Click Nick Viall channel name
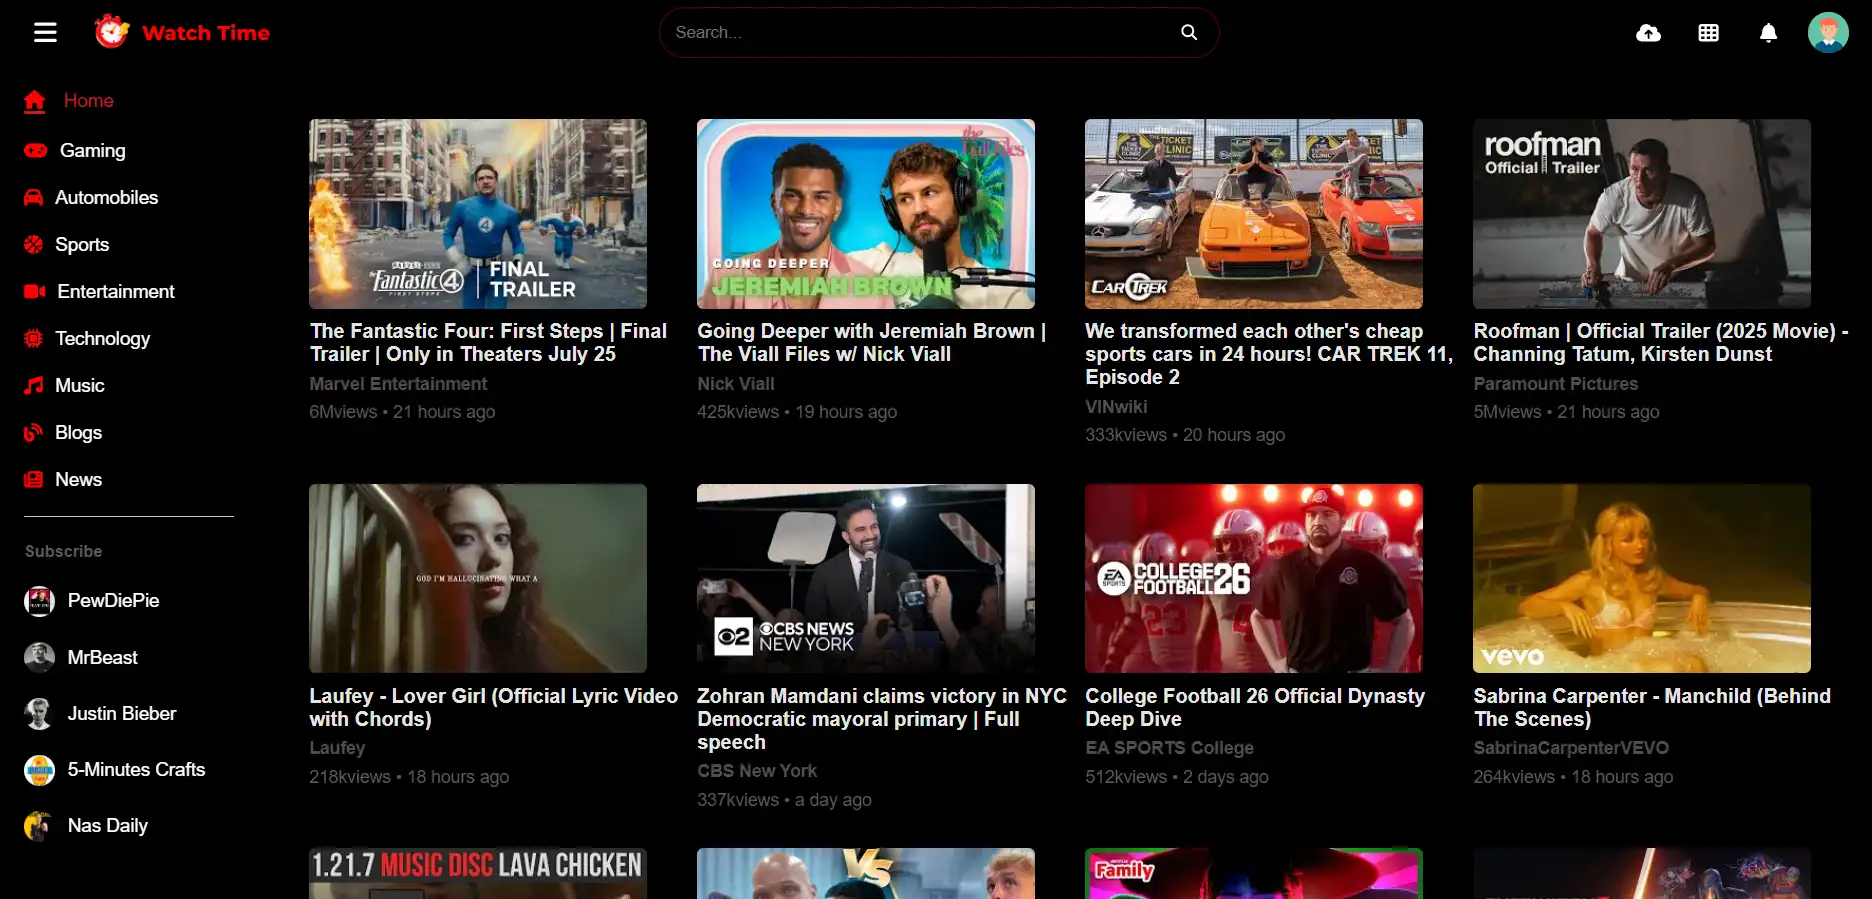This screenshot has height=899, width=1872. click(736, 384)
